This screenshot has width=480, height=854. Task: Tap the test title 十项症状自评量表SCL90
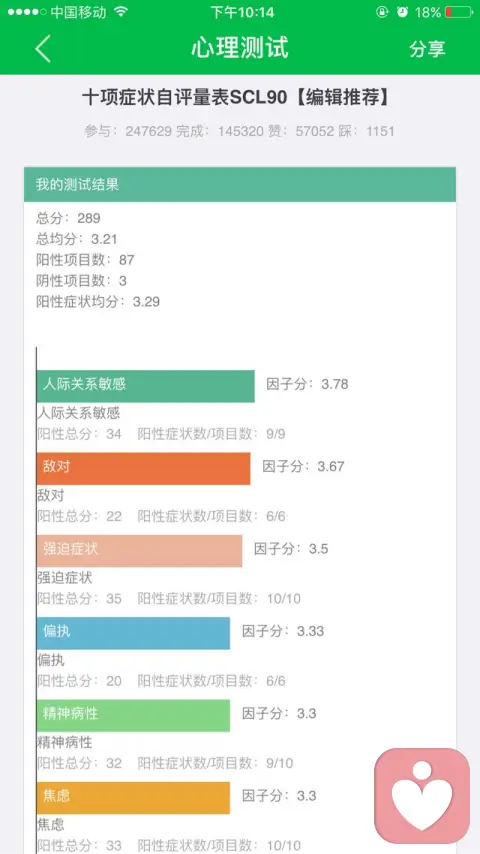pyautogui.click(x=184, y=98)
